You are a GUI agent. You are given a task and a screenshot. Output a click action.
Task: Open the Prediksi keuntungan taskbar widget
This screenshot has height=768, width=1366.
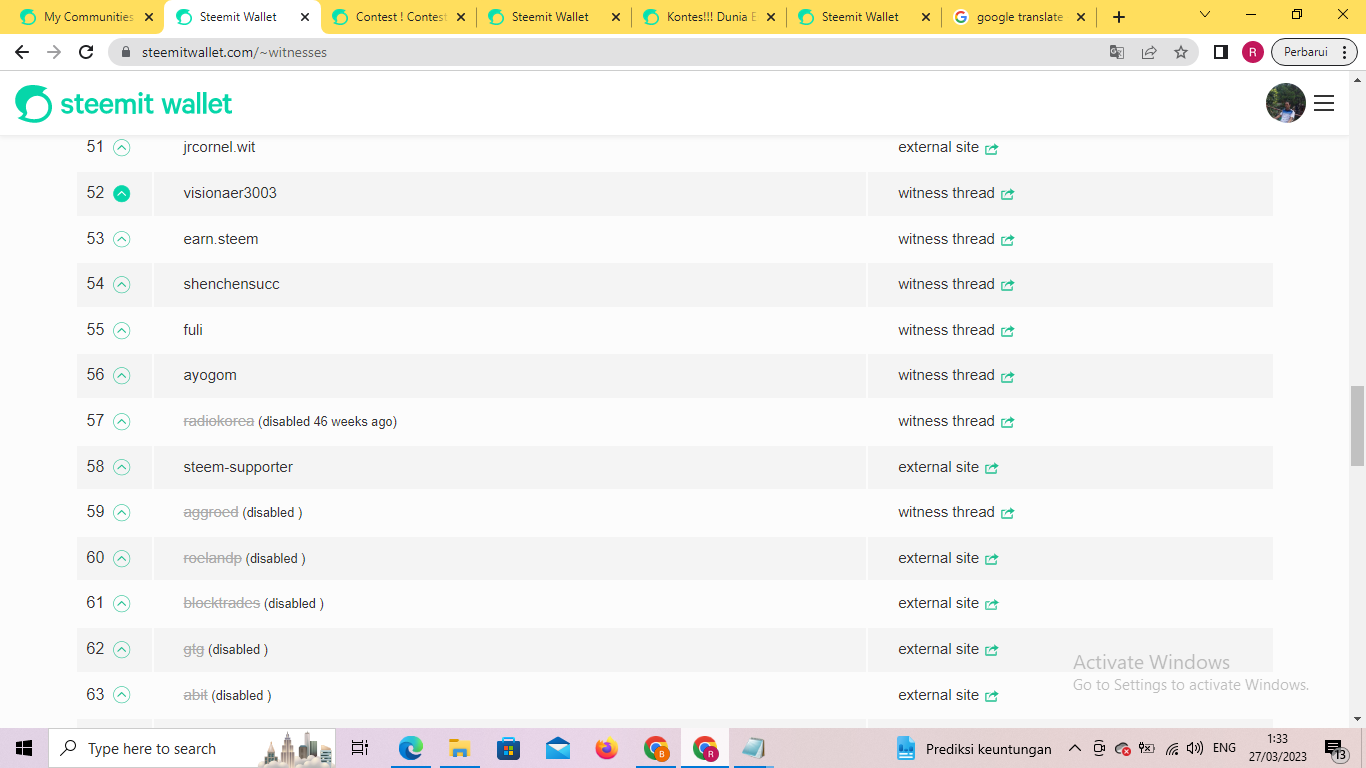pyautogui.click(x=974, y=749)
